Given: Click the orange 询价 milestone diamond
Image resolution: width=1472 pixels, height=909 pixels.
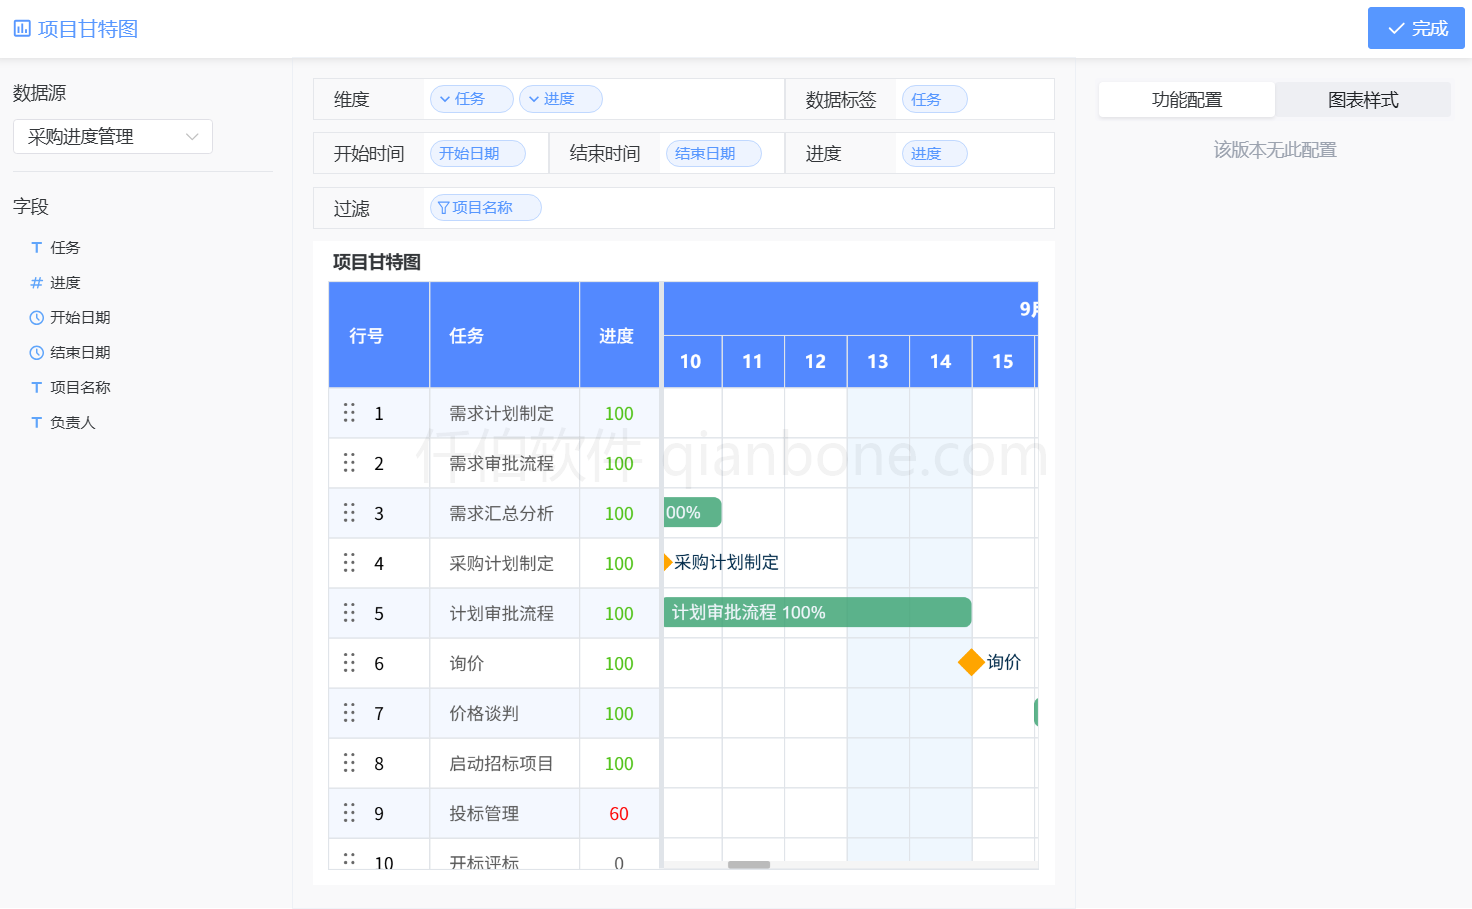Looking at the screenshot, I should tap(971, 662).
